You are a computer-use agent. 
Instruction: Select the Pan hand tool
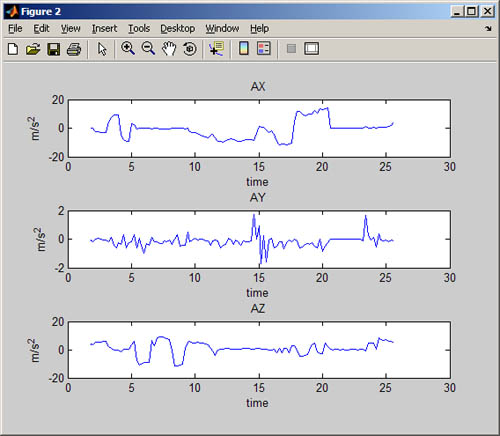point(169,49)
